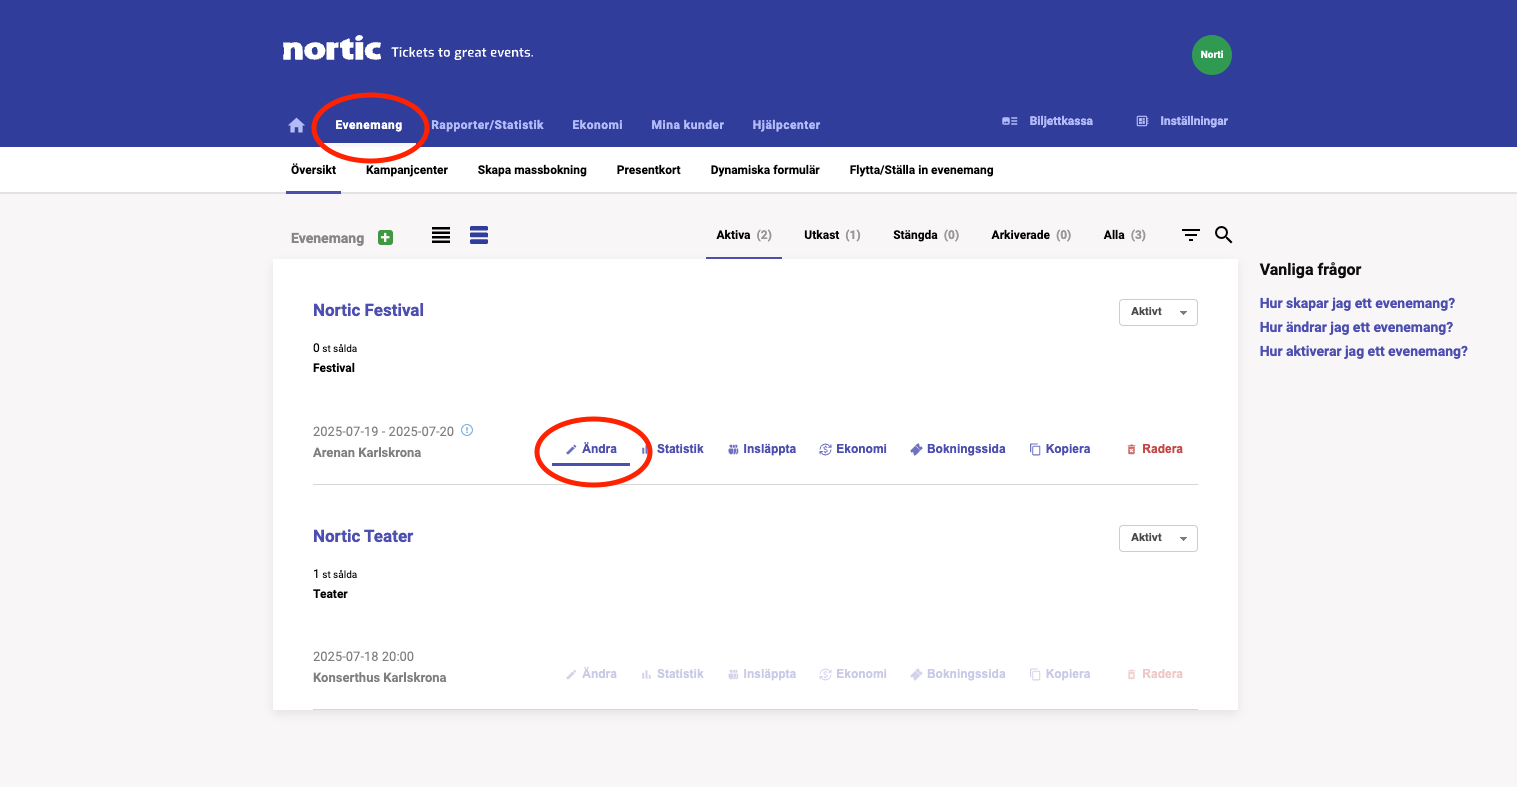
Task: Open Skapa massbokning sub-tab
Action: (x=532, y=170)
